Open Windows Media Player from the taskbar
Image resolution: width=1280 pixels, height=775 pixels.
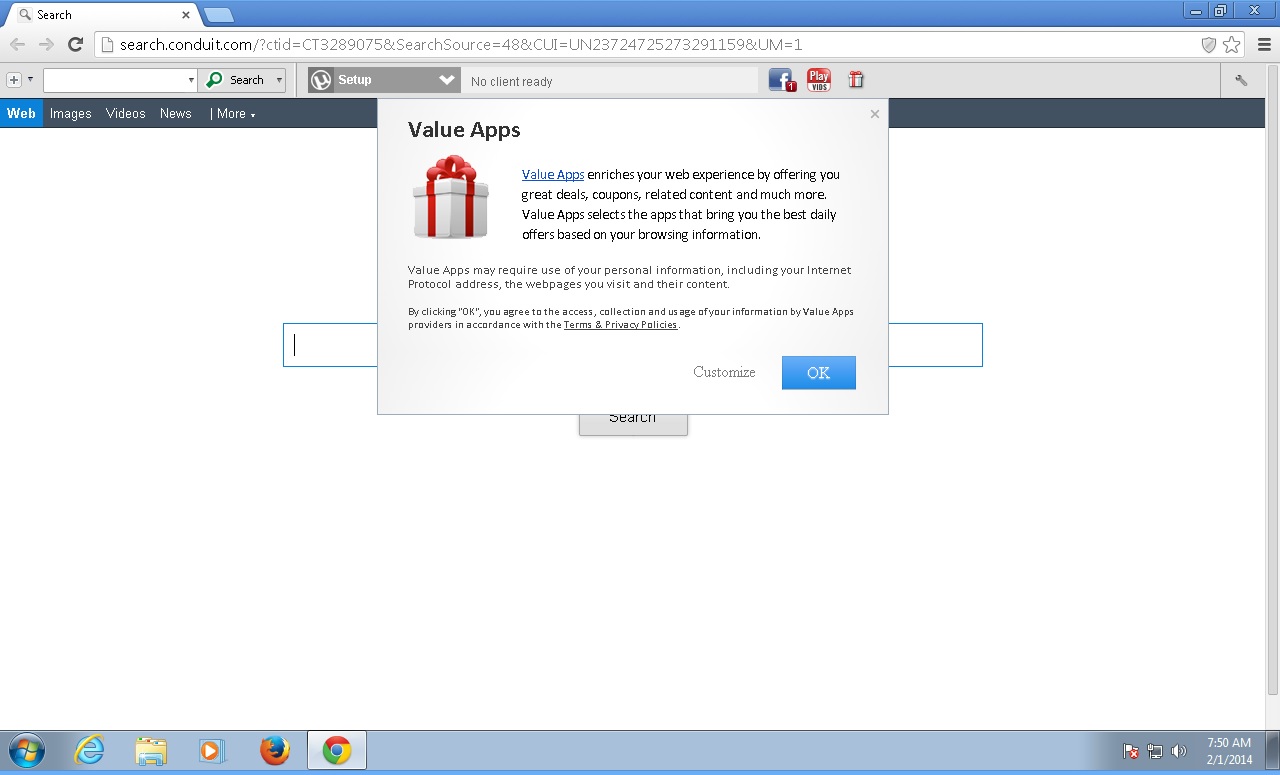pos(212,750)
